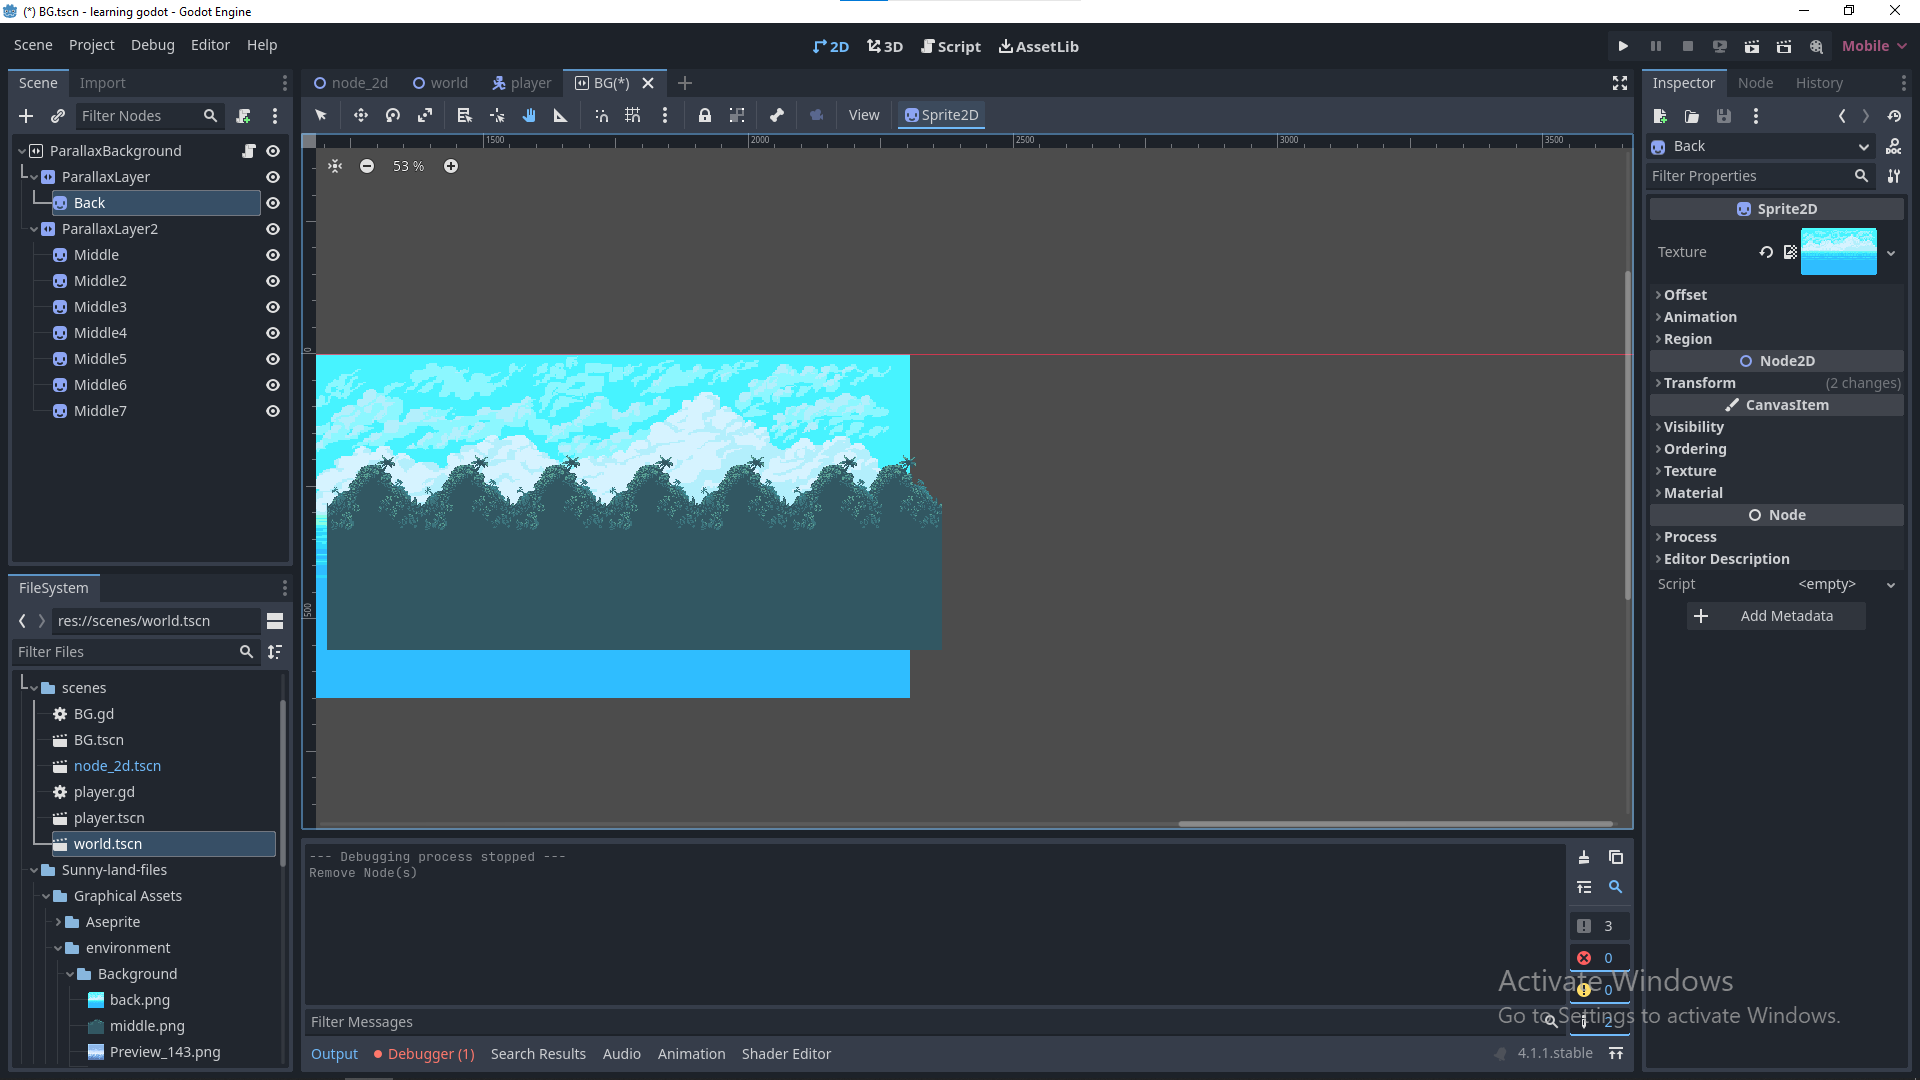Open the View menu in viewport
Screen dimensions: 1920x1080
(863, 115)
